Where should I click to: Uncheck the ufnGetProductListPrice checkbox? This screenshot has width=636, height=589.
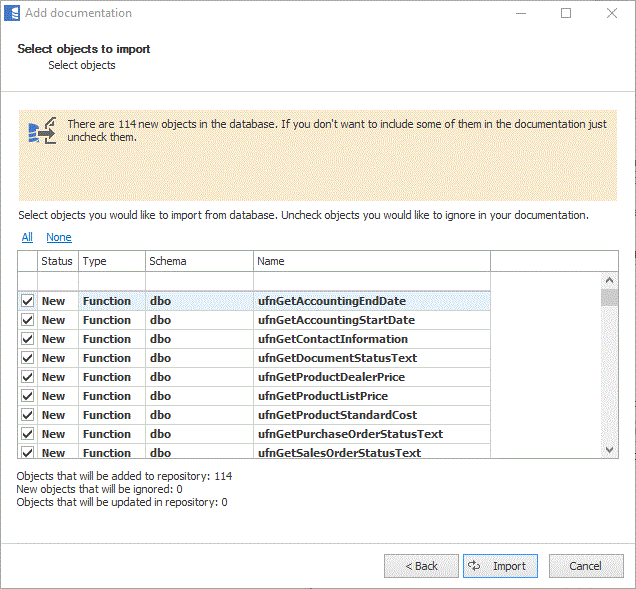(x=27, y=396)
